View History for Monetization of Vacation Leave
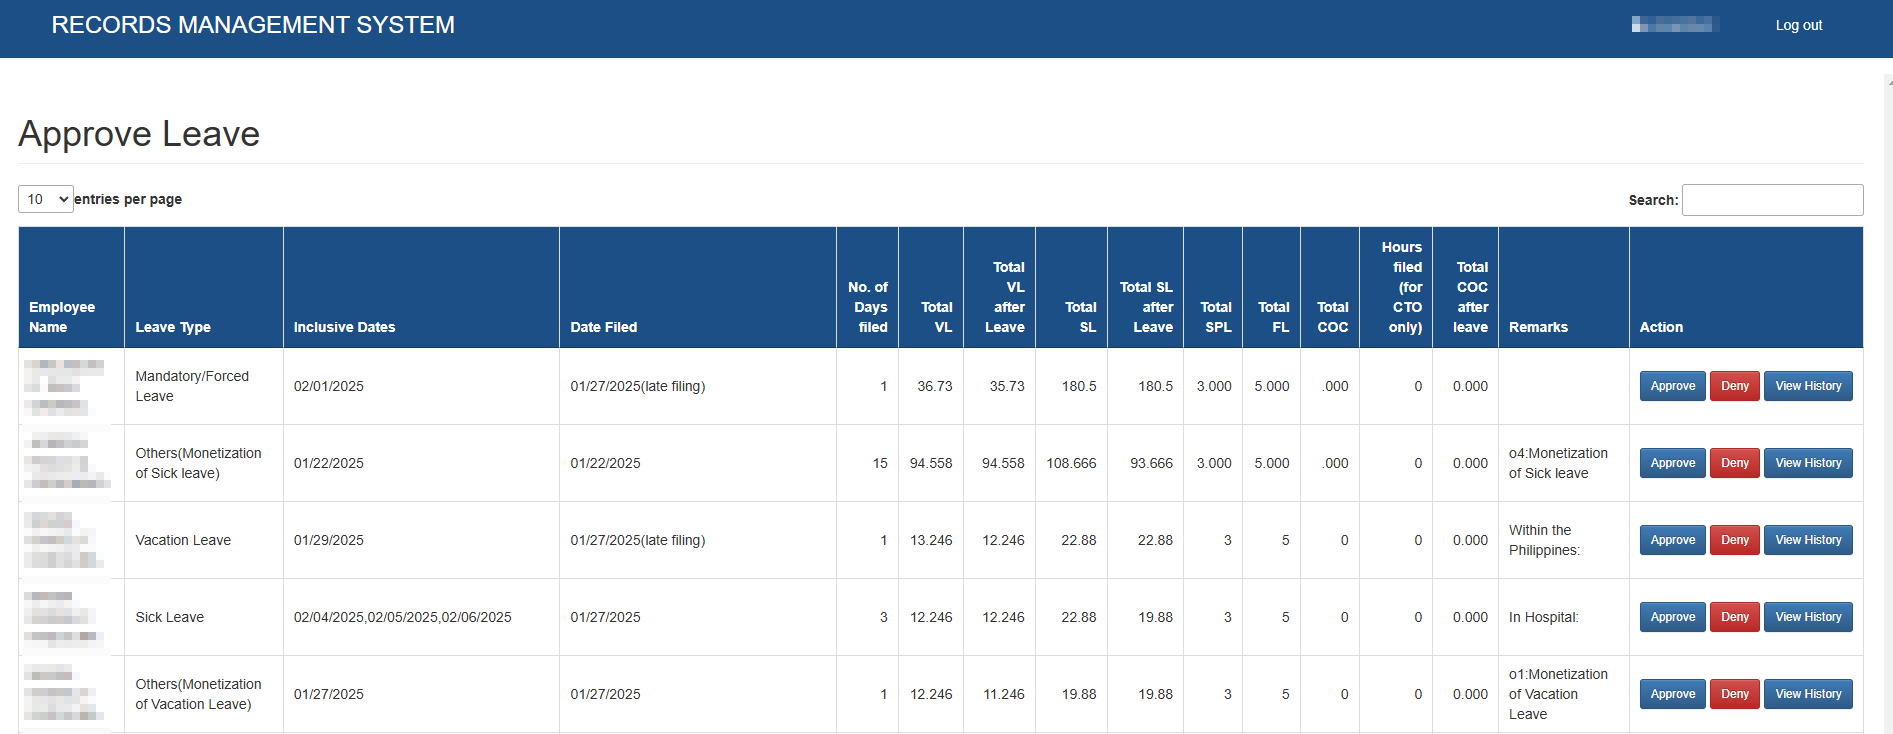 (x=1807, y=694)
